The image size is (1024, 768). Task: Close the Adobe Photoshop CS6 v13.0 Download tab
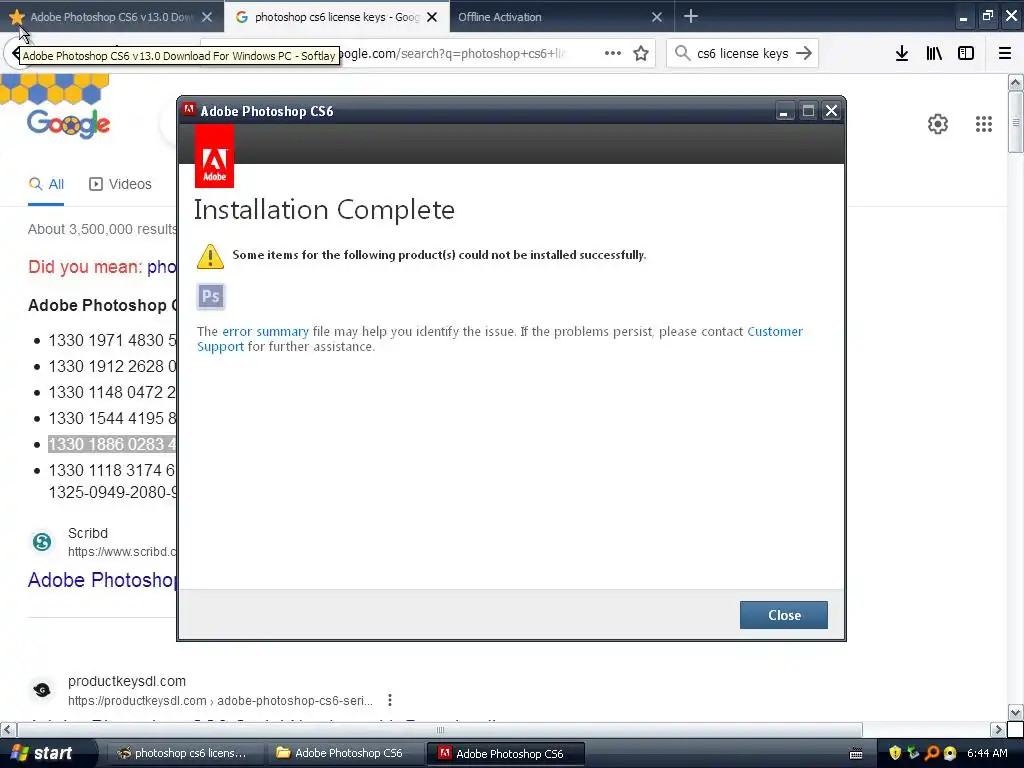207,17
